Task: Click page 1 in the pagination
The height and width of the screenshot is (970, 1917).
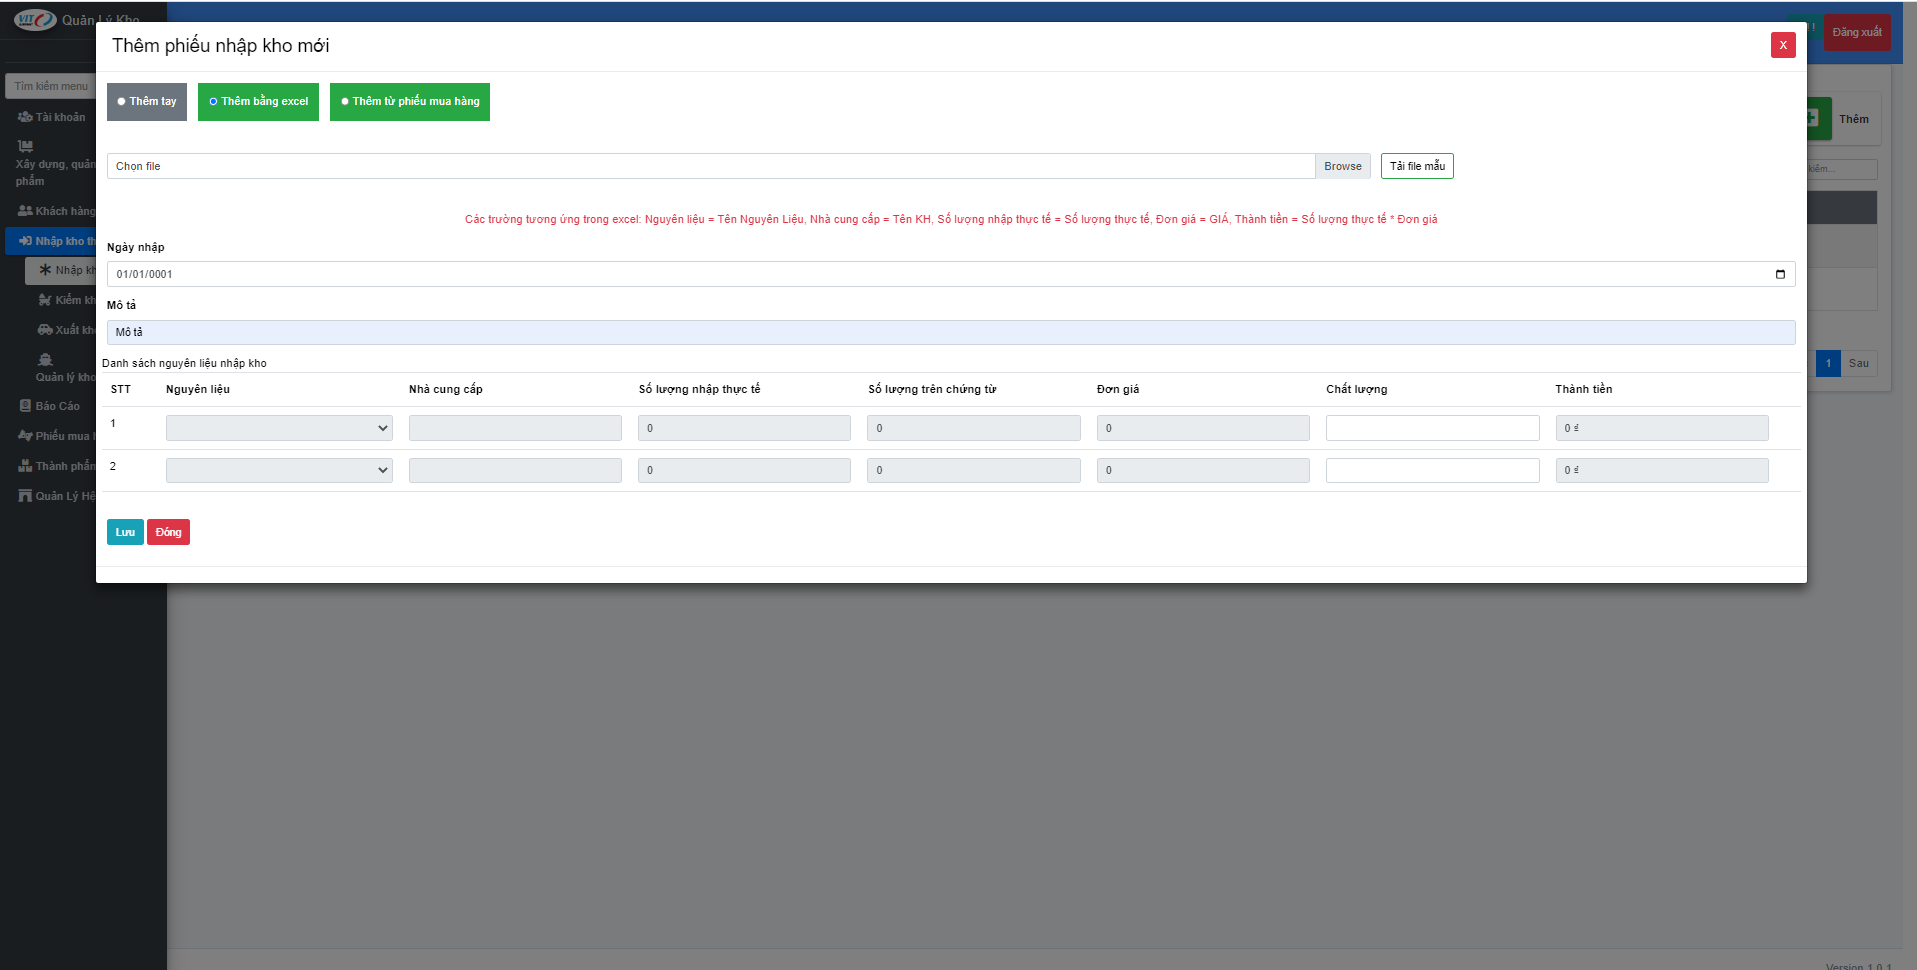Action: tap(1828, 363)
